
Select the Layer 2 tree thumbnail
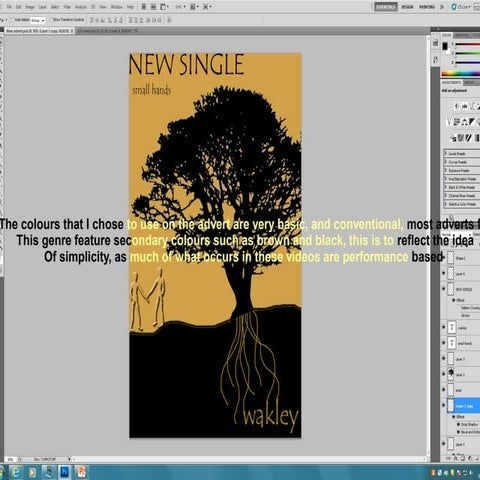tap(451, 375)
